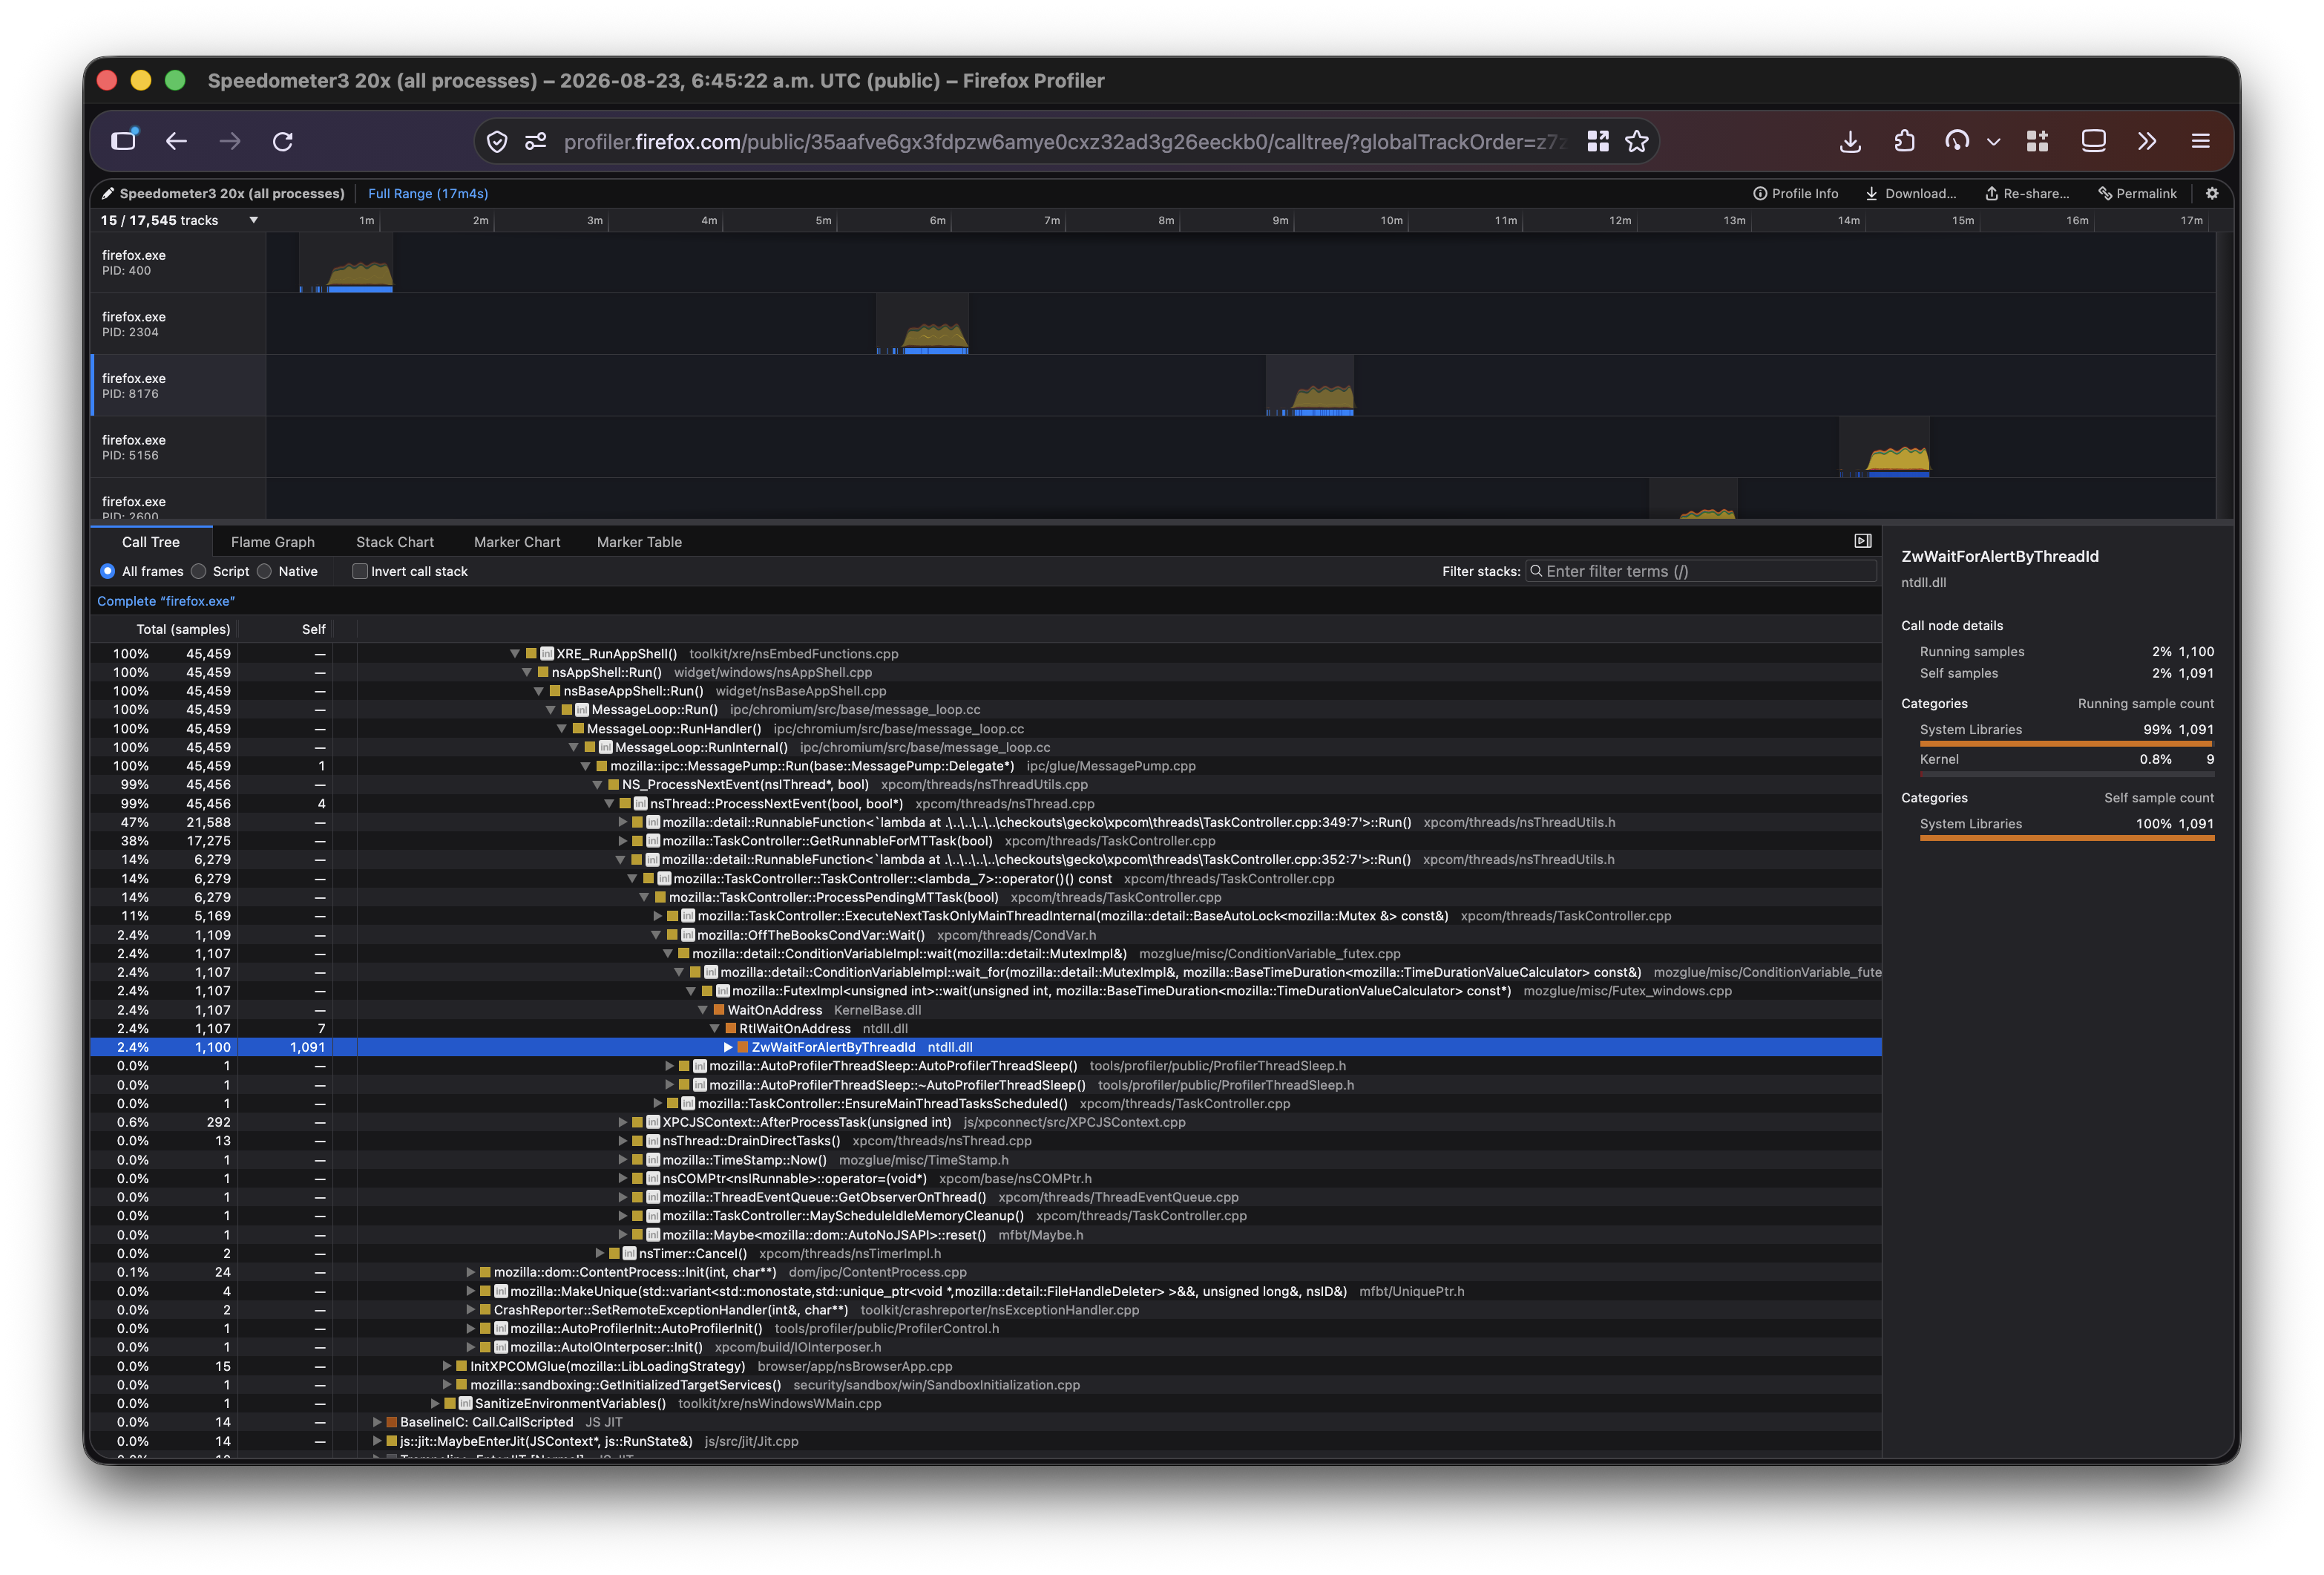Click the PID 400 activity graph
Viewport: 2324px width, 1575px height.
point(346,263)
